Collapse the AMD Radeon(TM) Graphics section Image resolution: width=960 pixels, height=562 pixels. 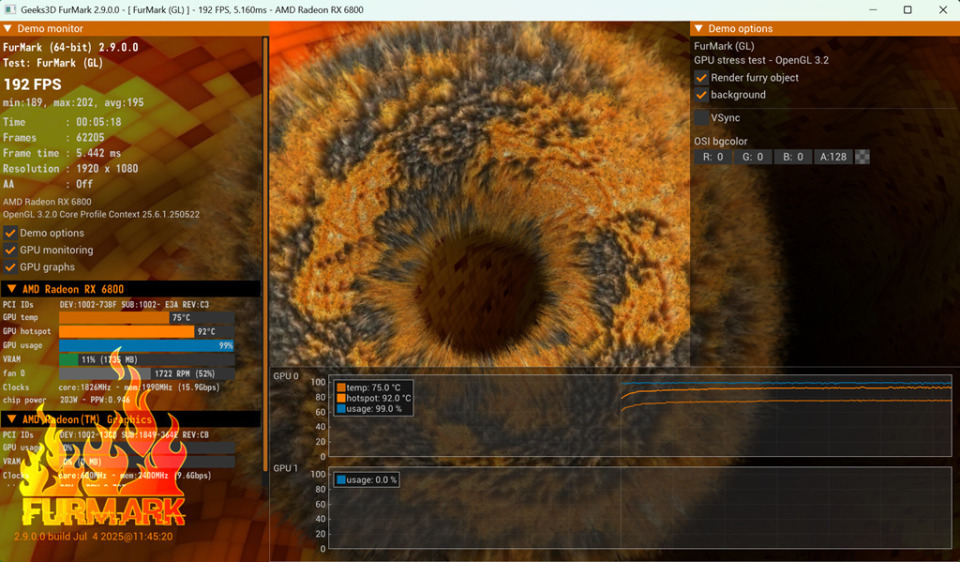pyautogui.click(x=12, y=419)
